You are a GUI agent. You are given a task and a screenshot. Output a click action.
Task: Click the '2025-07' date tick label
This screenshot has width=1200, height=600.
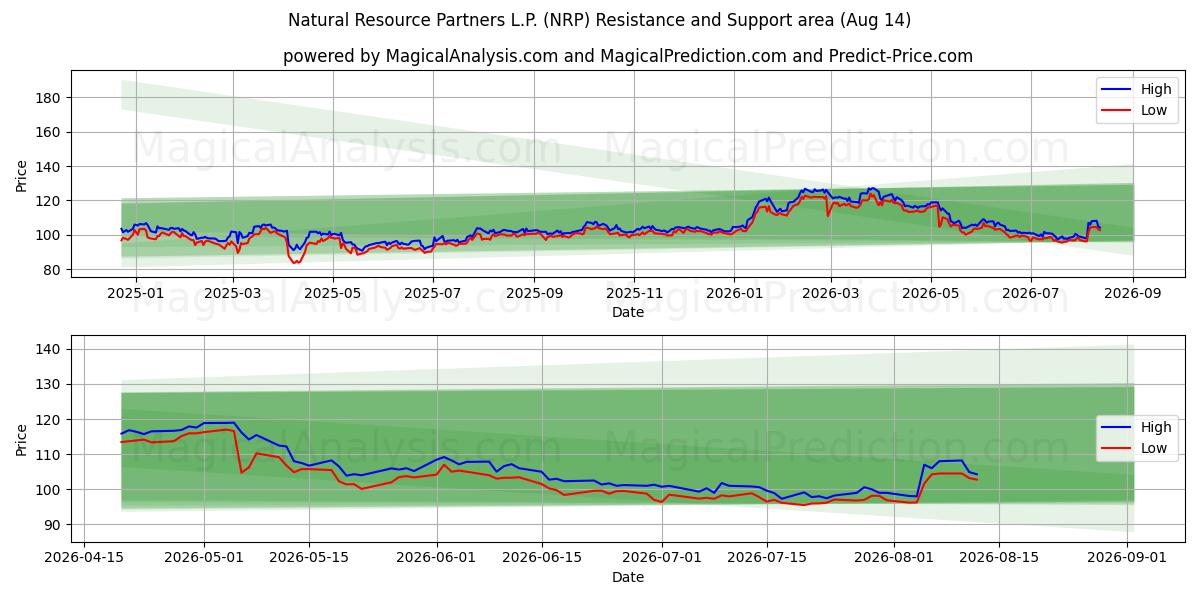(433, 294)
